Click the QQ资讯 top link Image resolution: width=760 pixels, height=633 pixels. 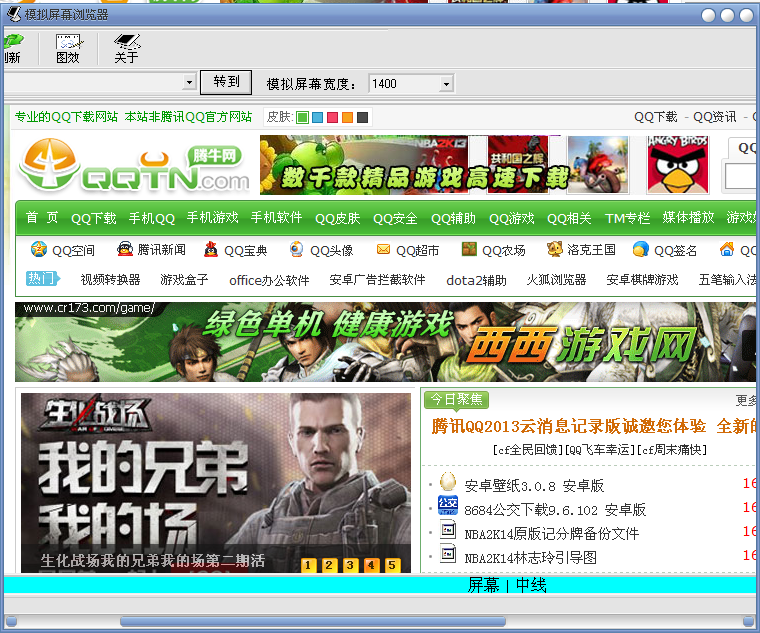click(714, 117)
